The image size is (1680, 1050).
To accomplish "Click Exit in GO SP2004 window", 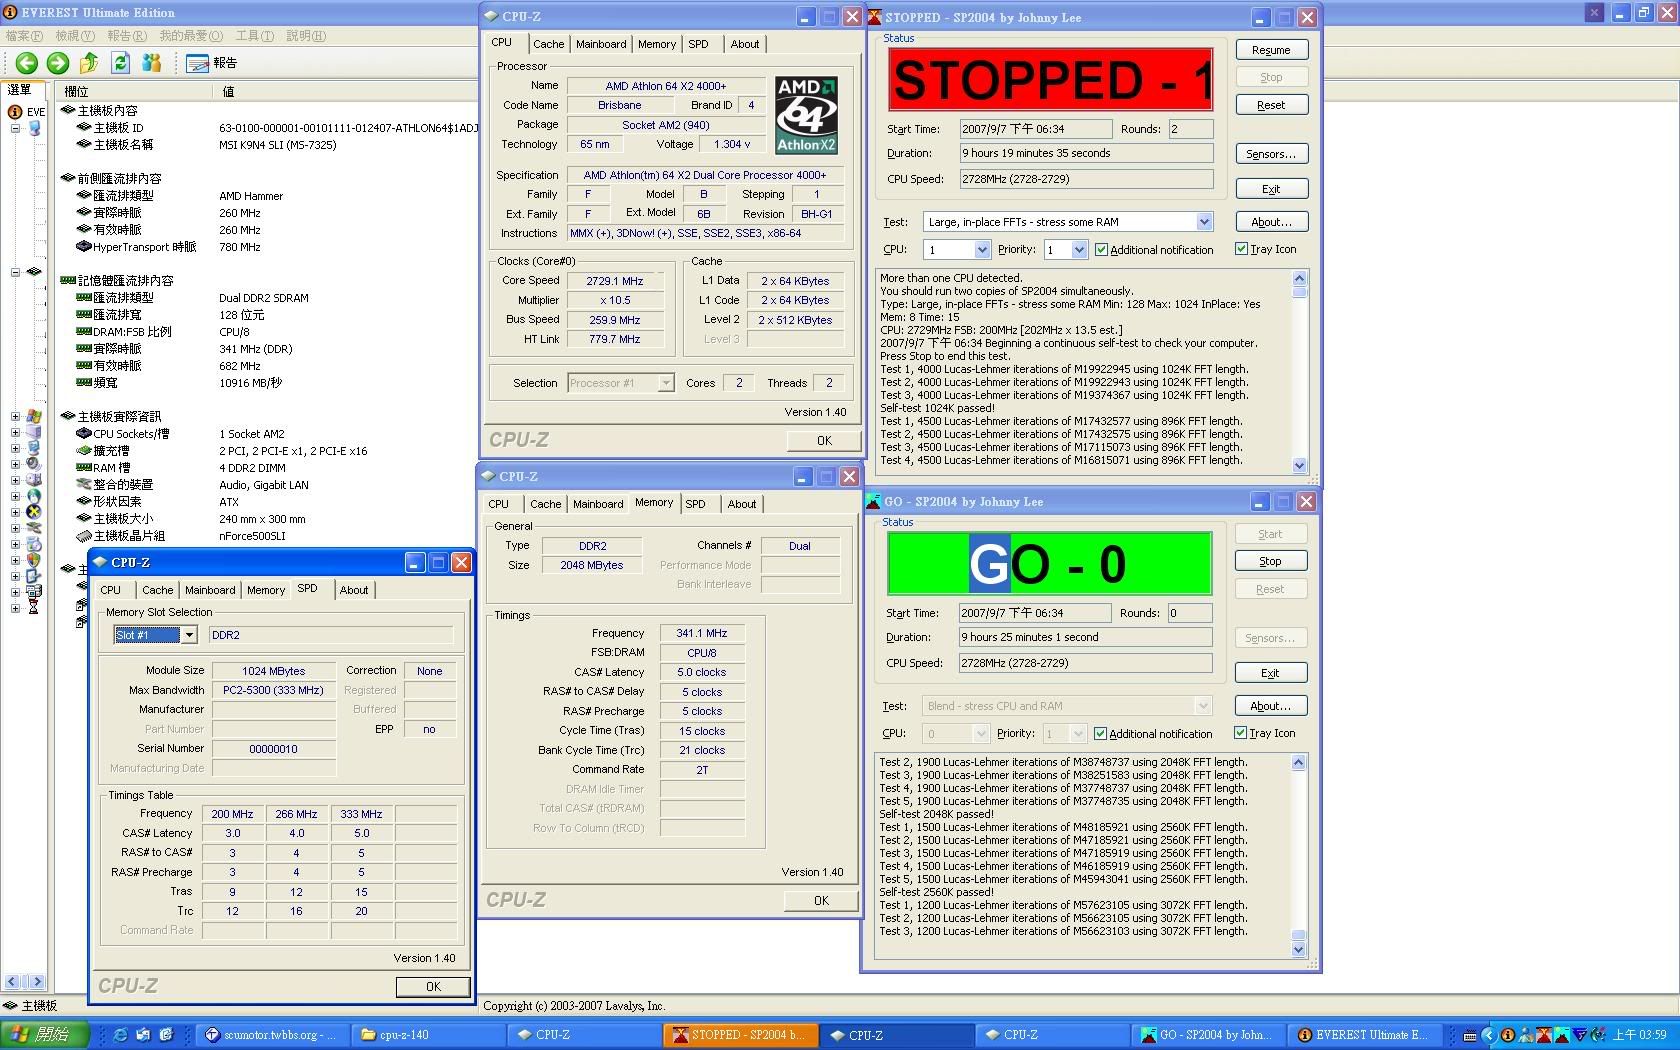I will pos(1270,673).
